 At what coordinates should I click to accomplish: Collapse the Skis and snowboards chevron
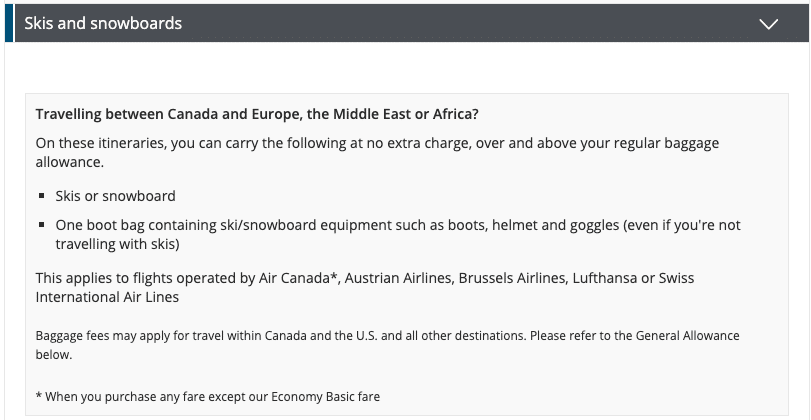[x=768, y=24]
